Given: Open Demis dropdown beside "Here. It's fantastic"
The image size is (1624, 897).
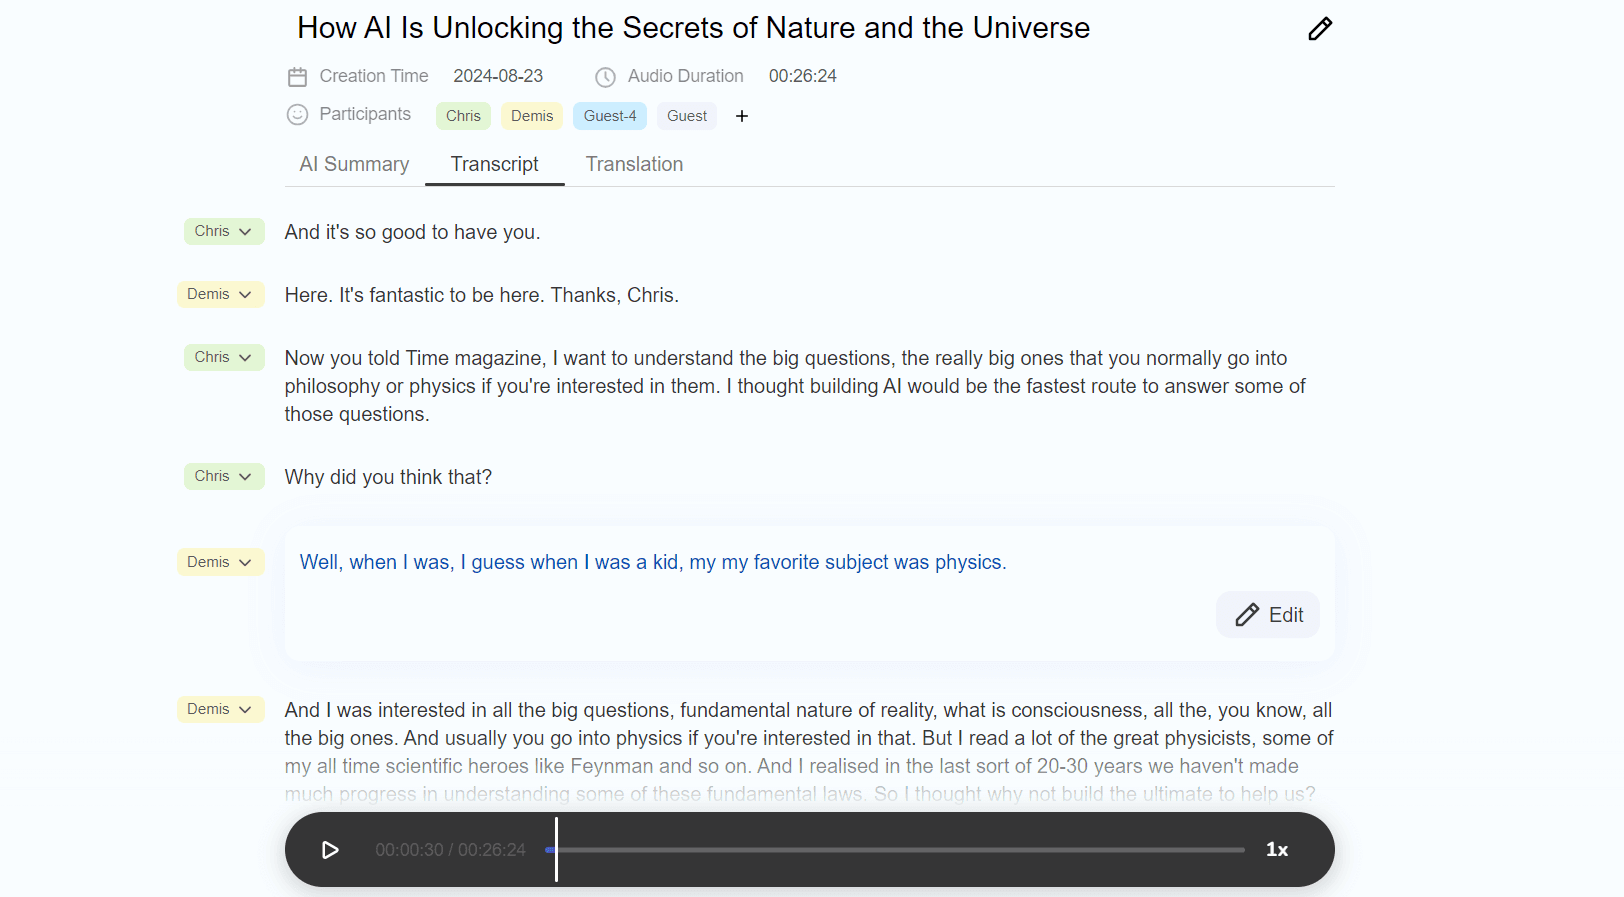Looking at the screenshot, I should coord(220,294).
